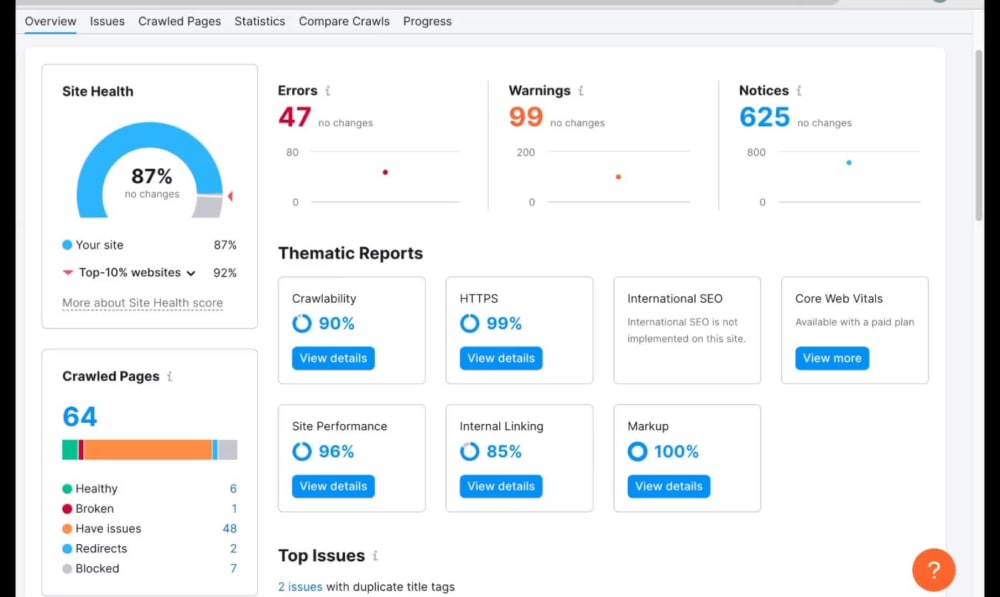
Task: Click the Site Performance 96% score
Action: tap(336, 452)
